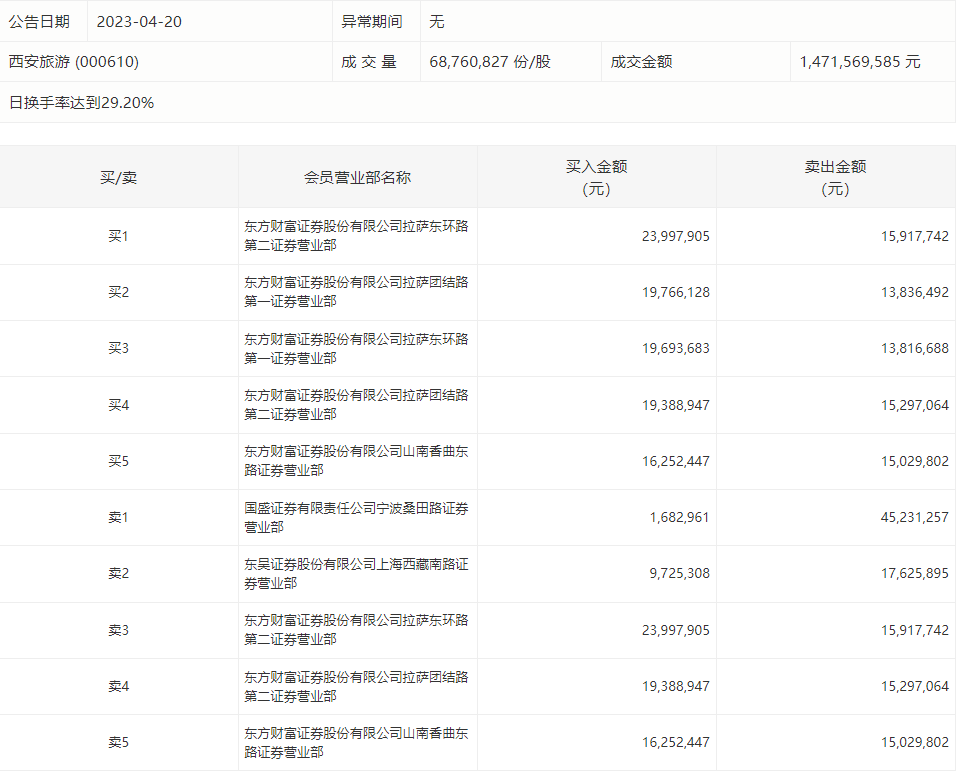Select the 卖1 row label
This screenshot has height=774, width=960.
click(x=119, y=517)
